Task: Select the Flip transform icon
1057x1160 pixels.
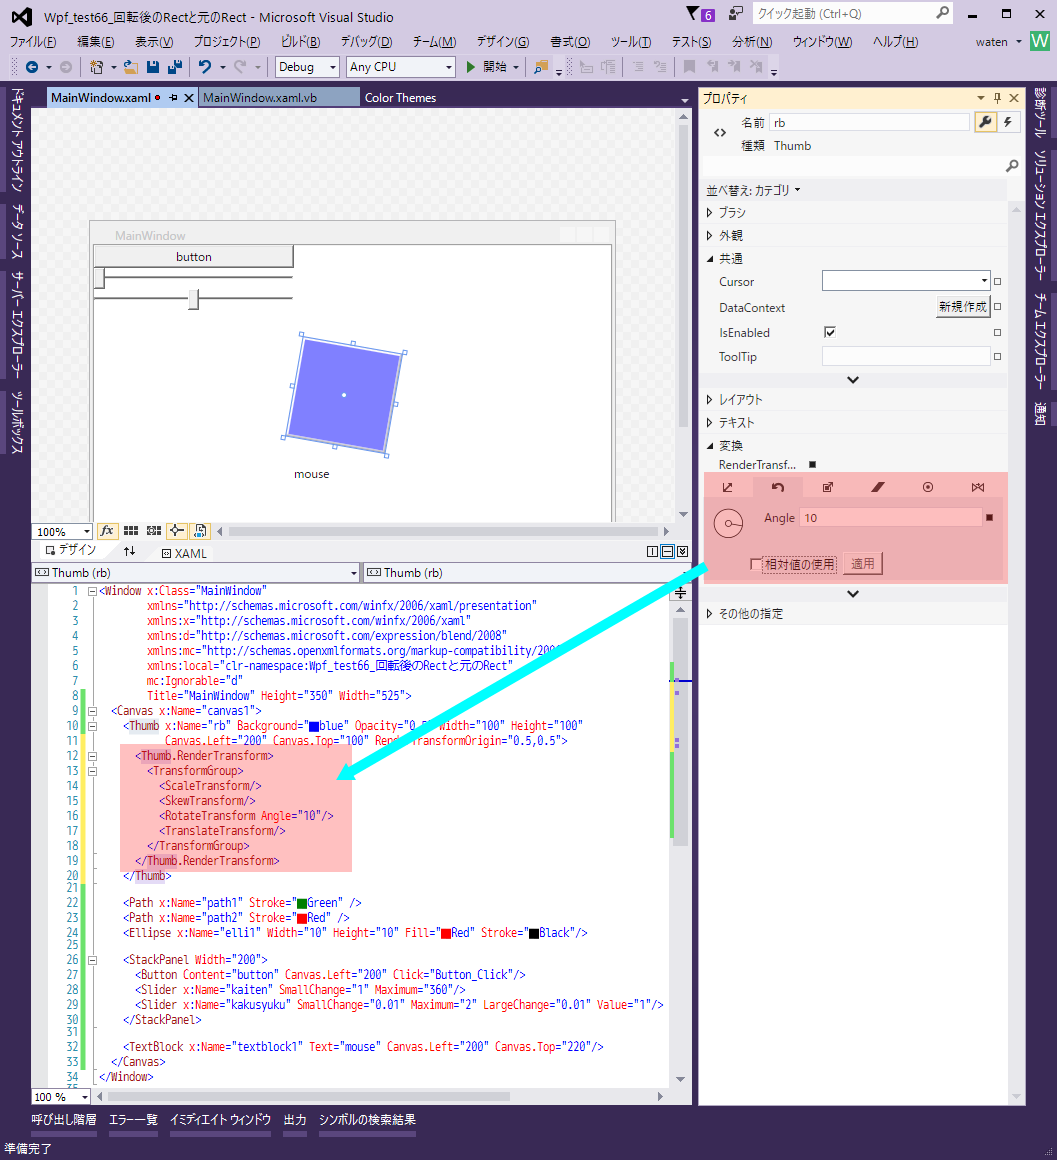Action: [x=978, y=486]
